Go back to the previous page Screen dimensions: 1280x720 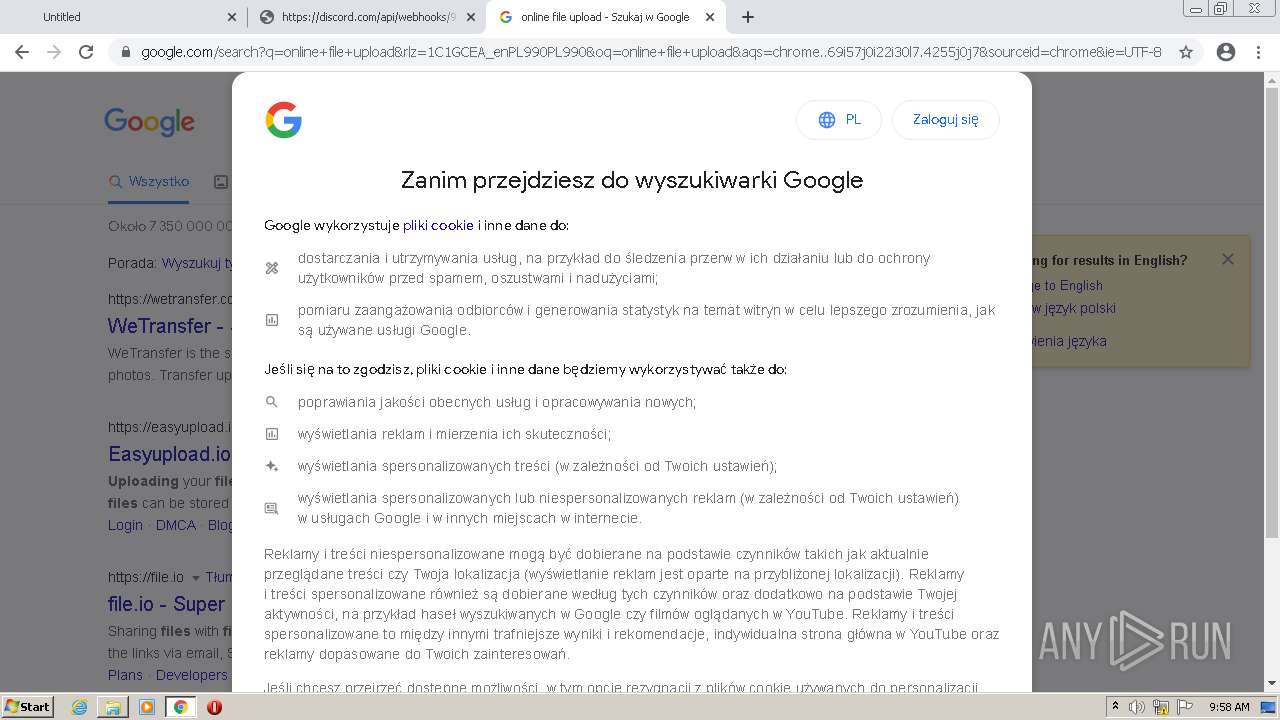(x=22, y=52)
